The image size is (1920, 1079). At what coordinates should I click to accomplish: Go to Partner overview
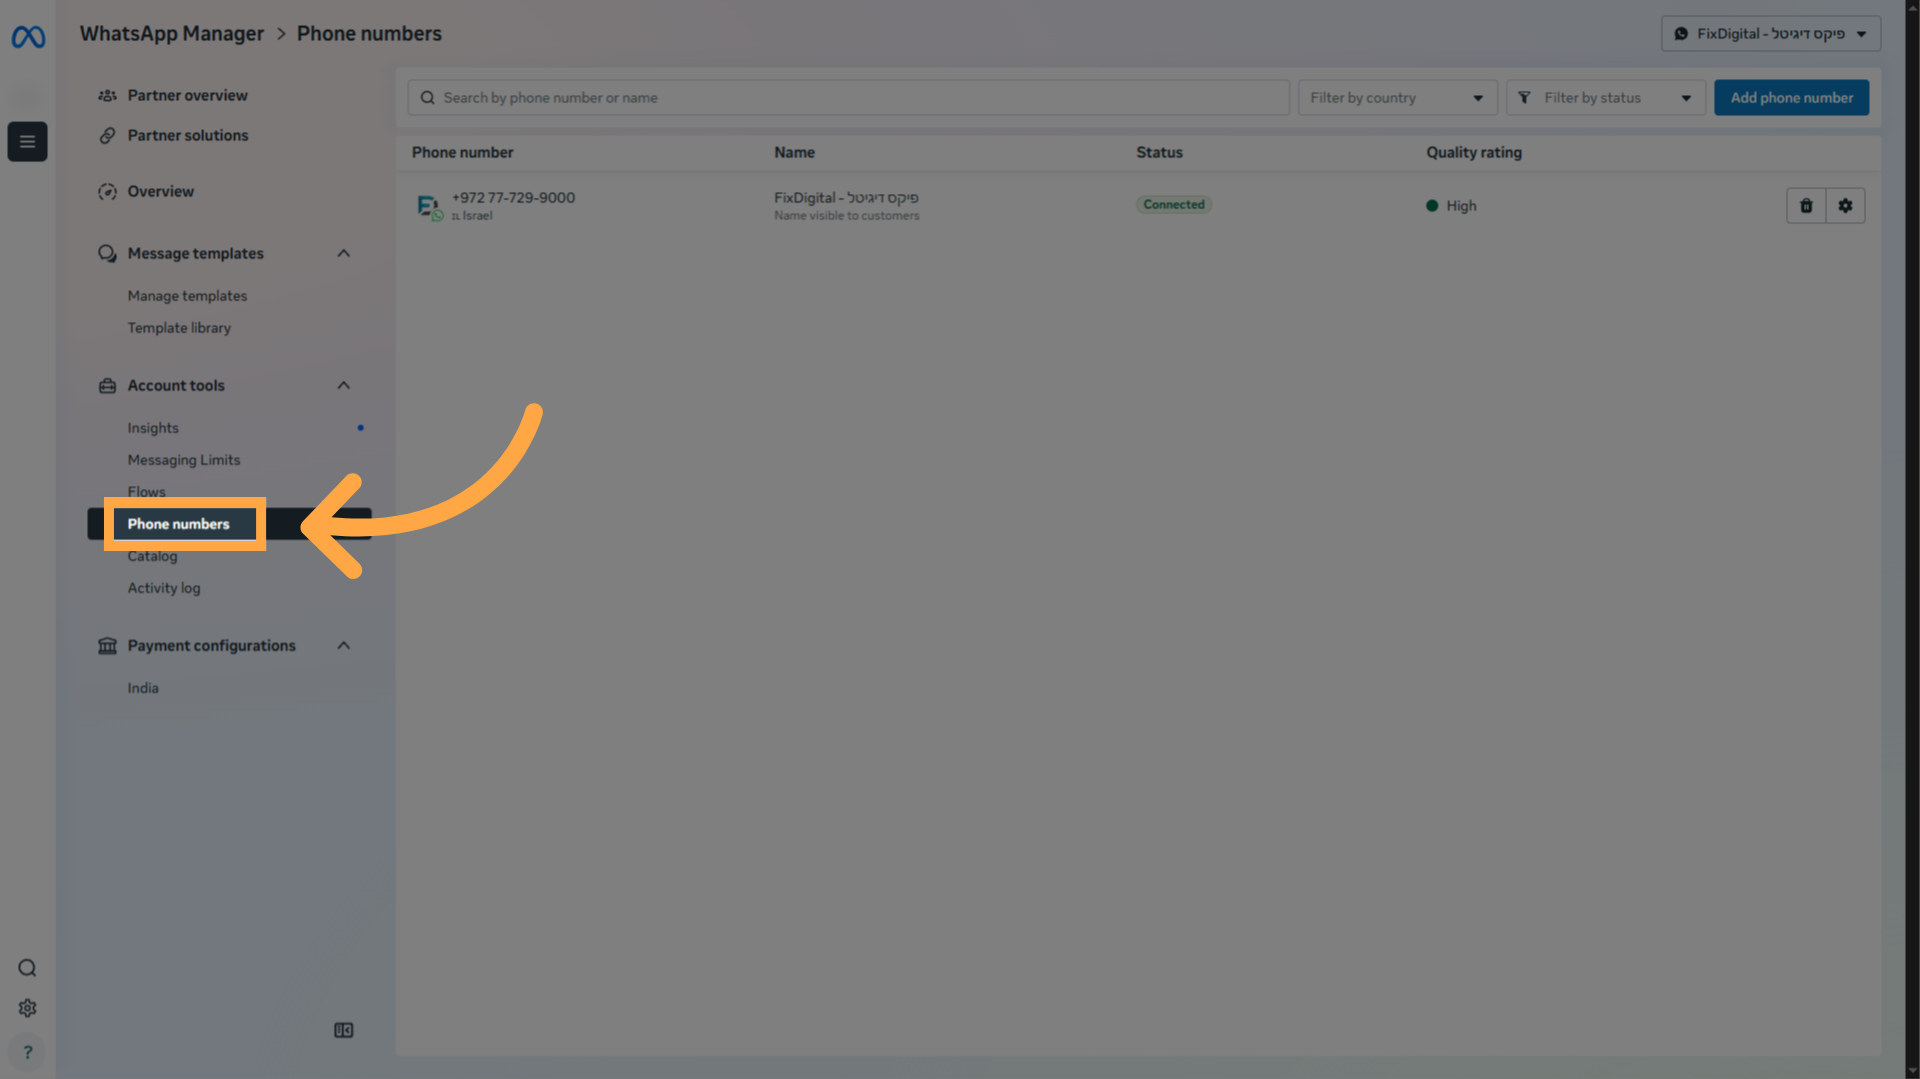pos(187,95)
